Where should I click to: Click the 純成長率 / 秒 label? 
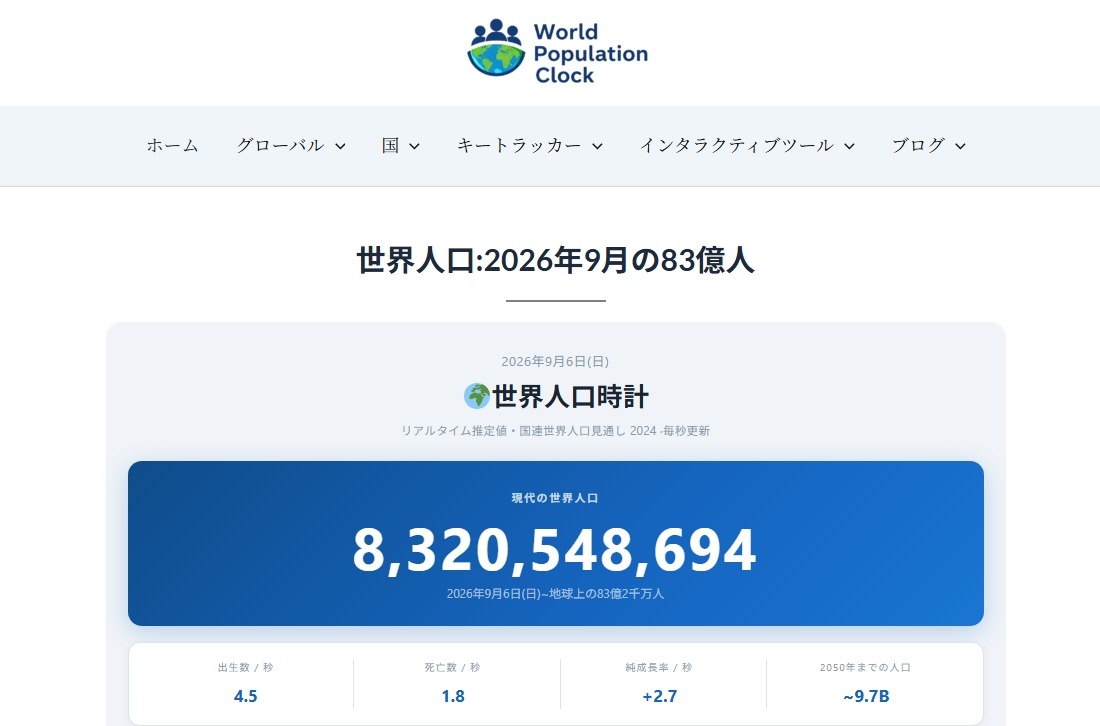659,667
